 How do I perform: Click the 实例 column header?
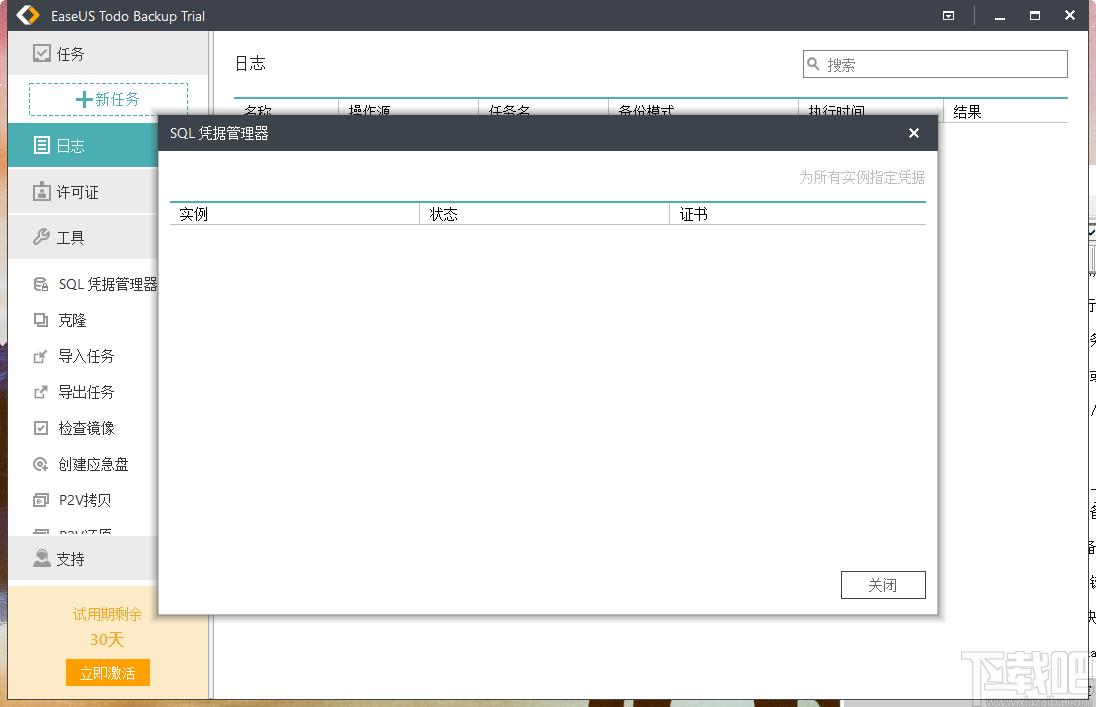click(294, 214)
